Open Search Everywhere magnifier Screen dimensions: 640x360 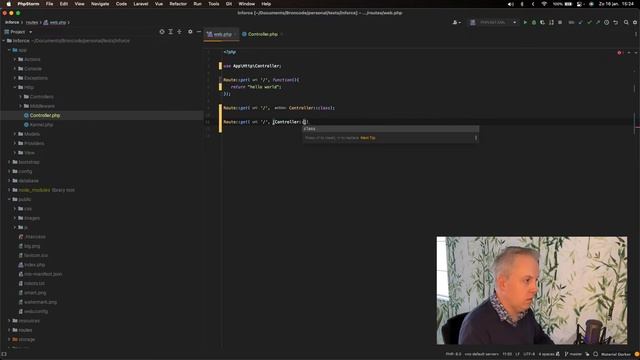626,22
